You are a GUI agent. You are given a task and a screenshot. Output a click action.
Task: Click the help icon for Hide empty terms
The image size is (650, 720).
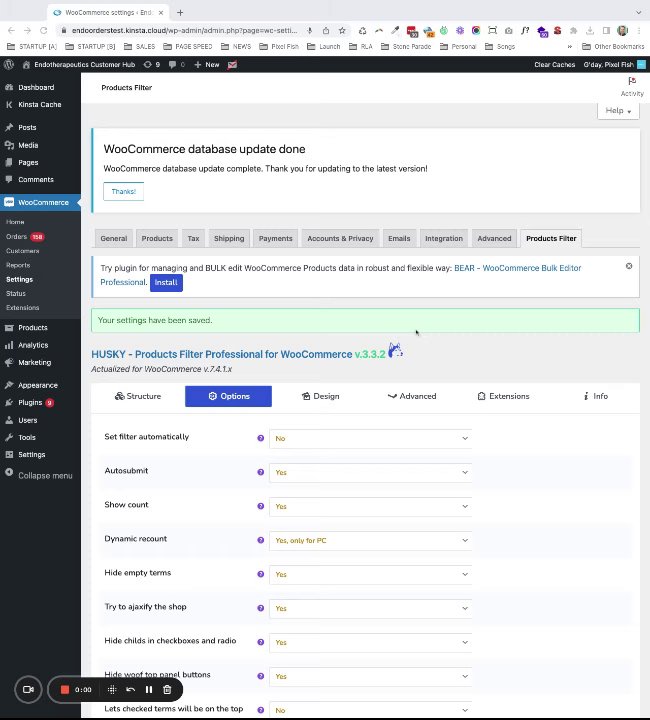[x=261, y=574]
